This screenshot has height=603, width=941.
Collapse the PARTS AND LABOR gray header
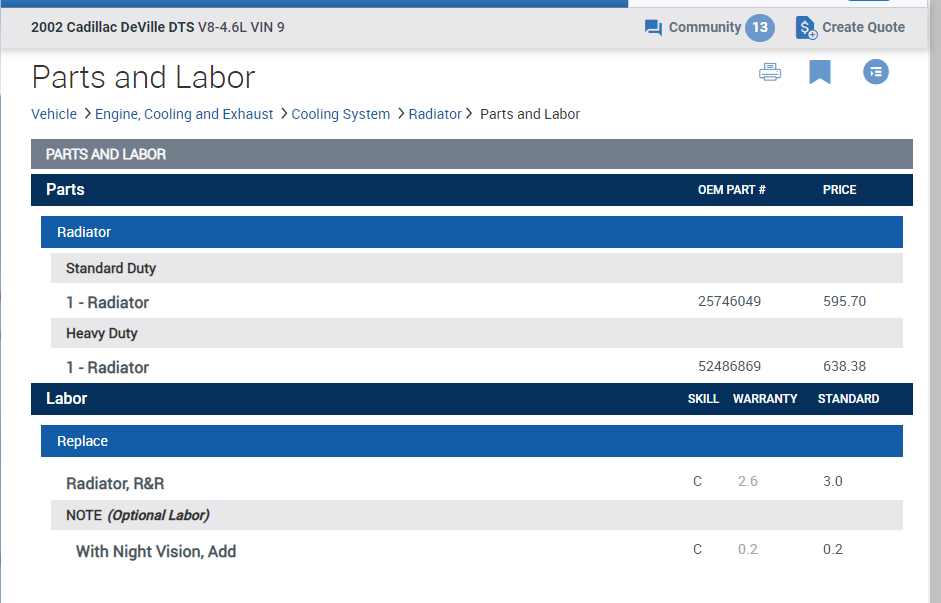click(472, 154)
